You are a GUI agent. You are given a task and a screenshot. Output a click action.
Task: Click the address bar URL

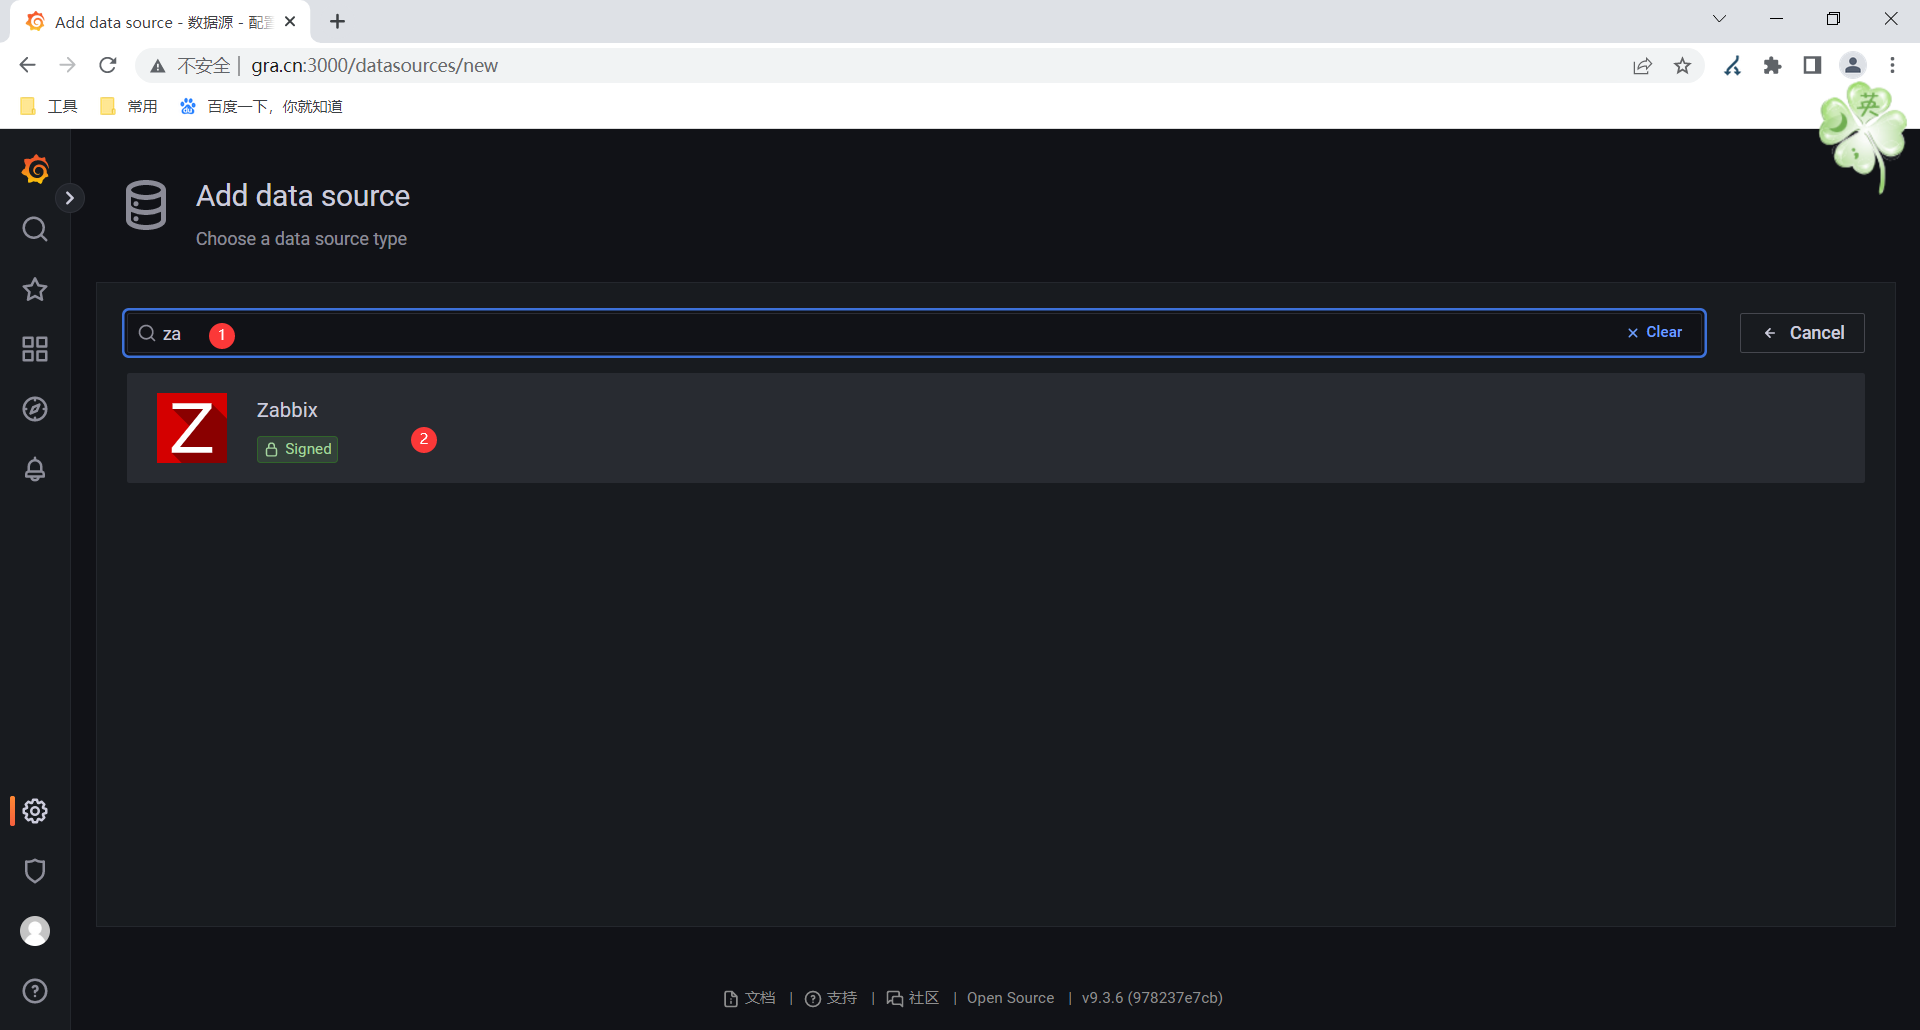(374, 65)
